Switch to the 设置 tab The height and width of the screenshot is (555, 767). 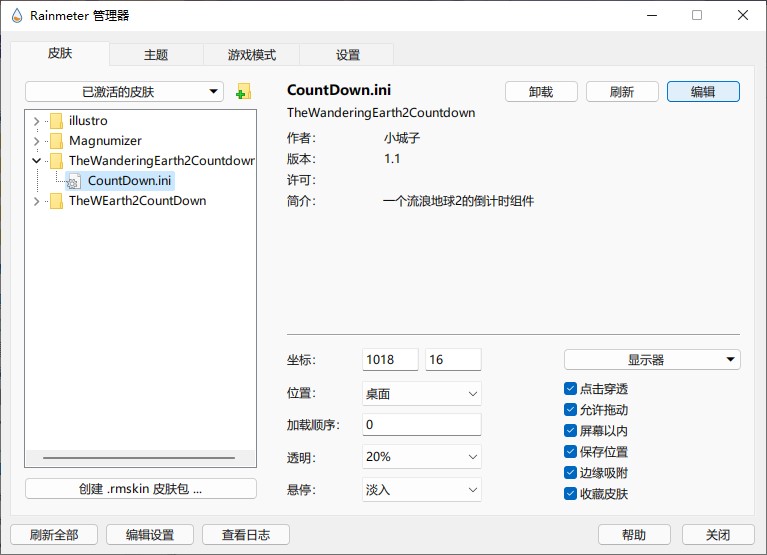[x=347, y=55]
